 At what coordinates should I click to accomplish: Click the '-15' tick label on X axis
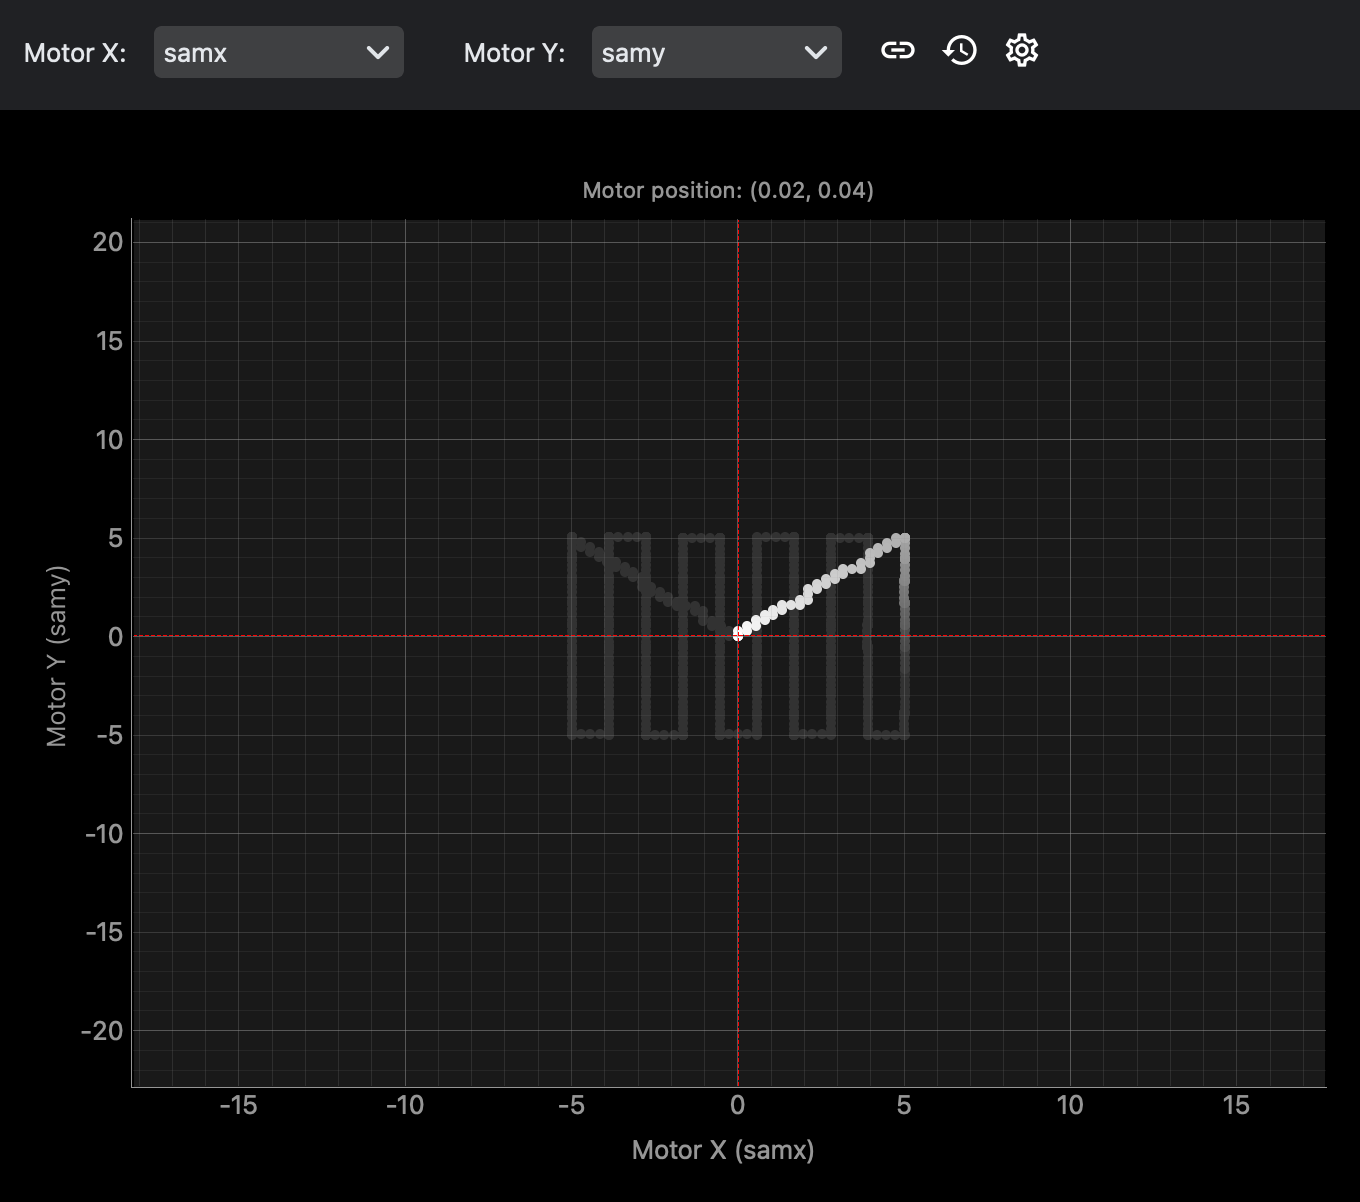click(238, 1105)
